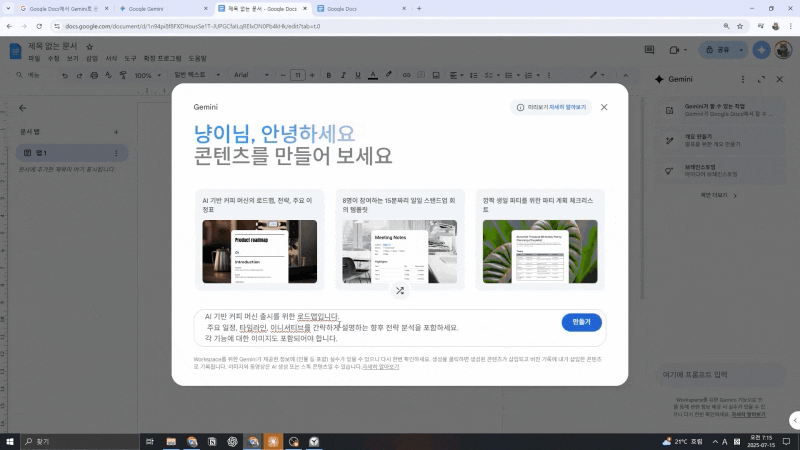The width and height of the screenshot is (800, 450).
Task: Click the shuffle suggestions icon below the cards
Action: coord(399,291)
